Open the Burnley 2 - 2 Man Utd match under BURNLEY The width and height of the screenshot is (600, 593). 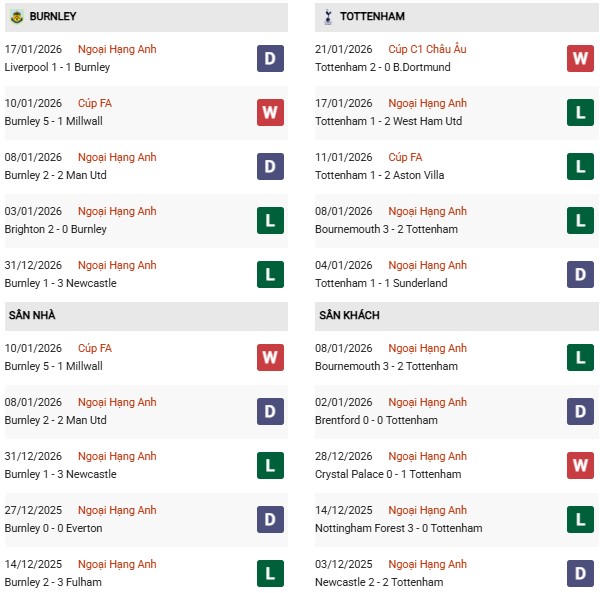pos(57,176)
